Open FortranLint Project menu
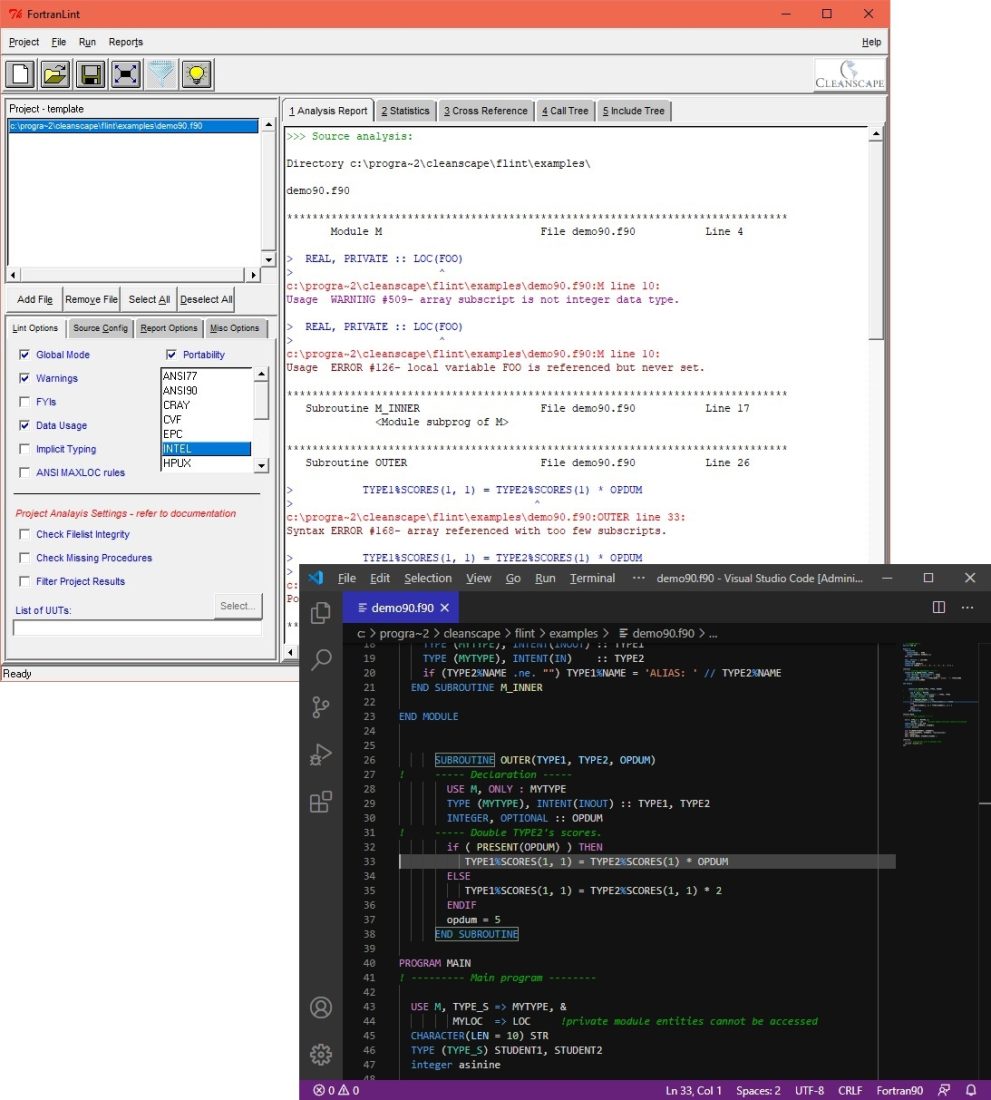Screen dimensions: 991x1100 coord(24,42)
